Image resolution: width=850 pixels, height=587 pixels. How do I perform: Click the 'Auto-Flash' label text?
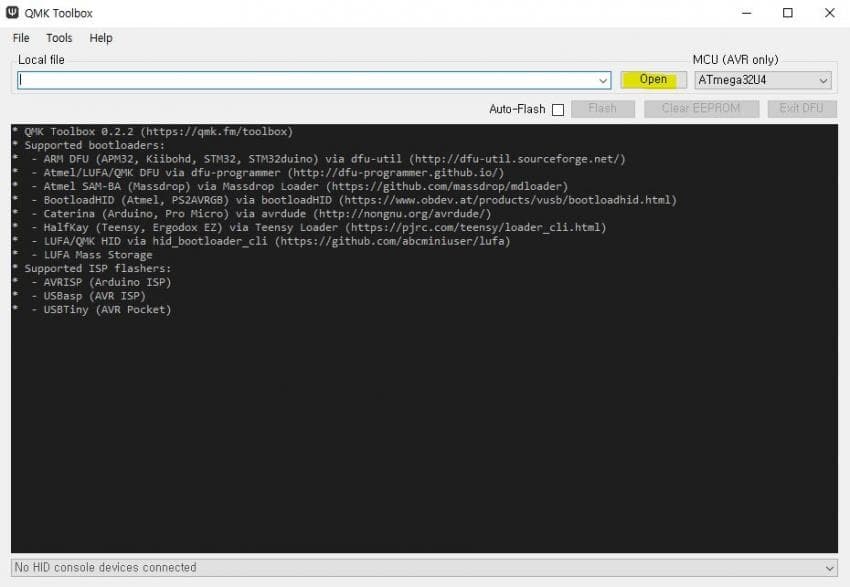[x=517, y=109]
